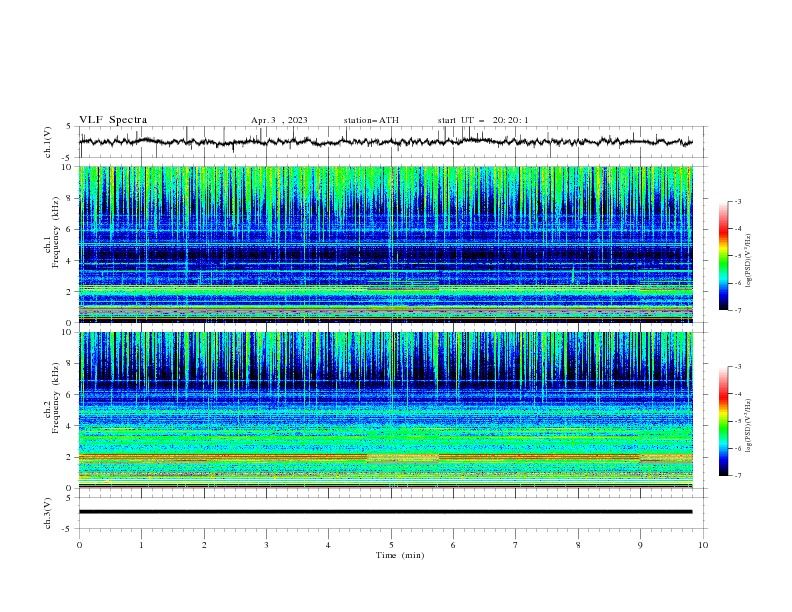
Task: Click the ch.2 spectrogram color scale bar
Action: [723, 421]
